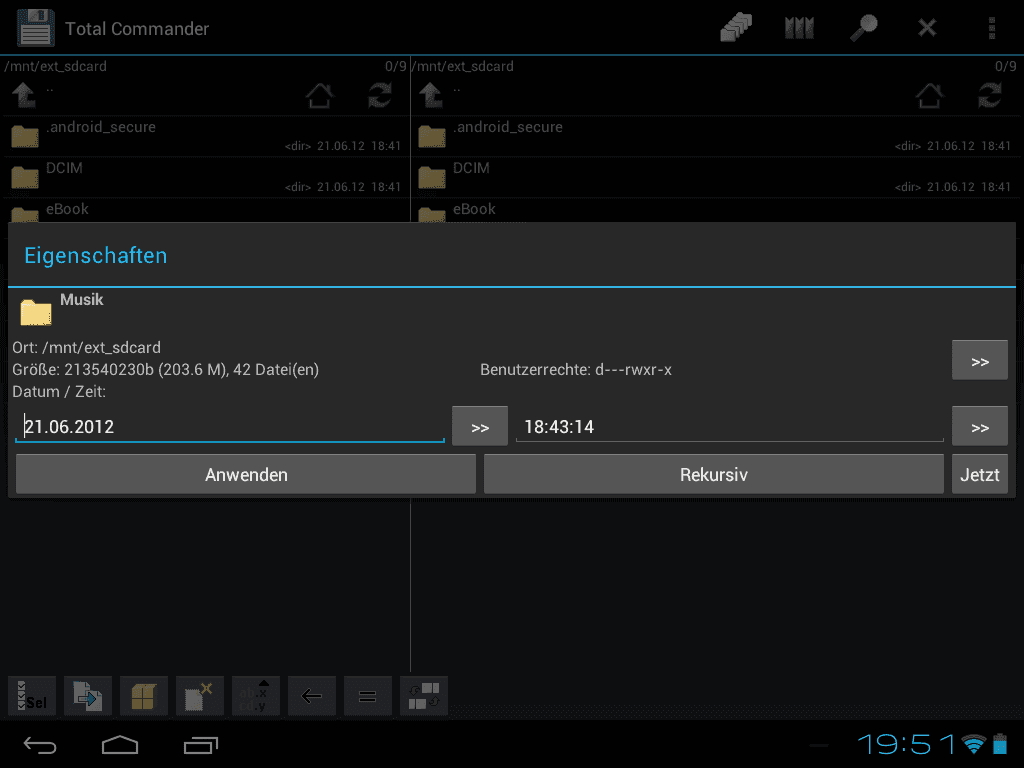Reload the right panel file list
The image size is (1024, 768).
989,95
